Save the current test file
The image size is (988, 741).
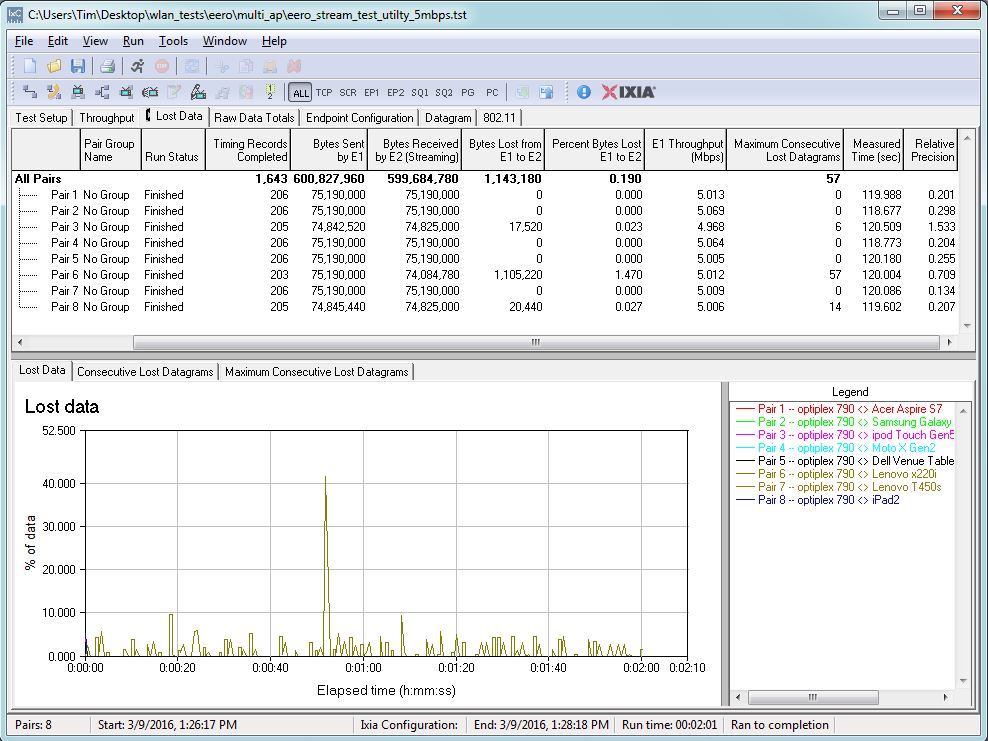[78, 66]
